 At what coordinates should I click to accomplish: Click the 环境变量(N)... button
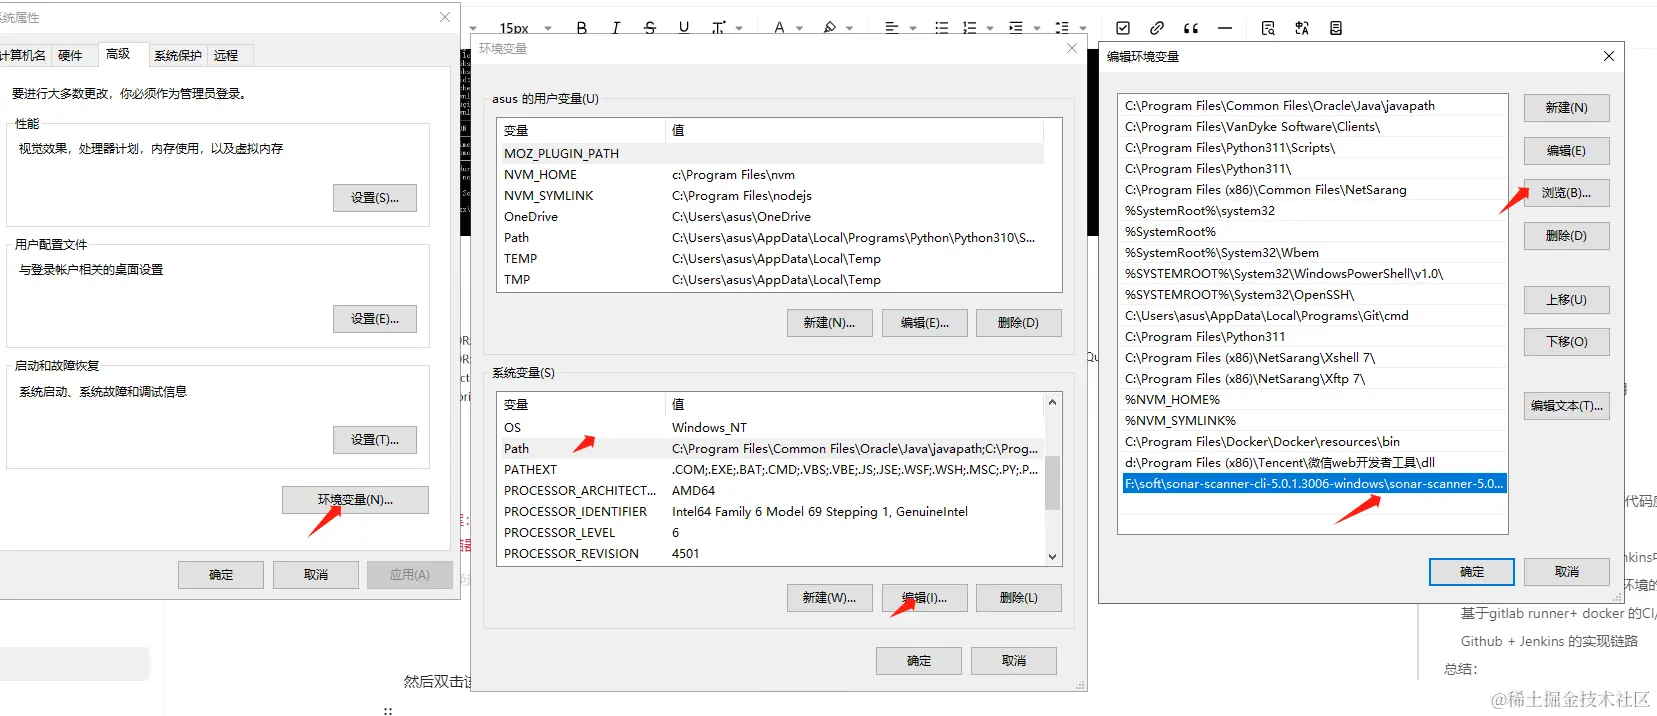pyautogui.click(x=355, y=500)
